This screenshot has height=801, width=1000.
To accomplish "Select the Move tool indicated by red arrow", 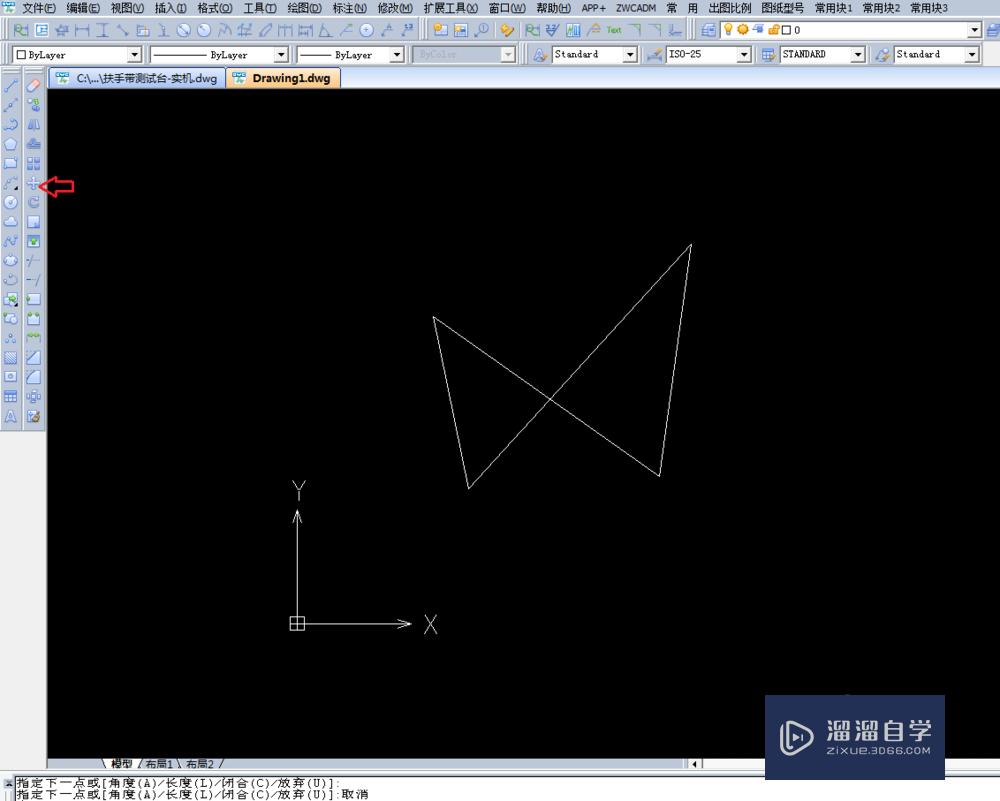I will point(33,182).
